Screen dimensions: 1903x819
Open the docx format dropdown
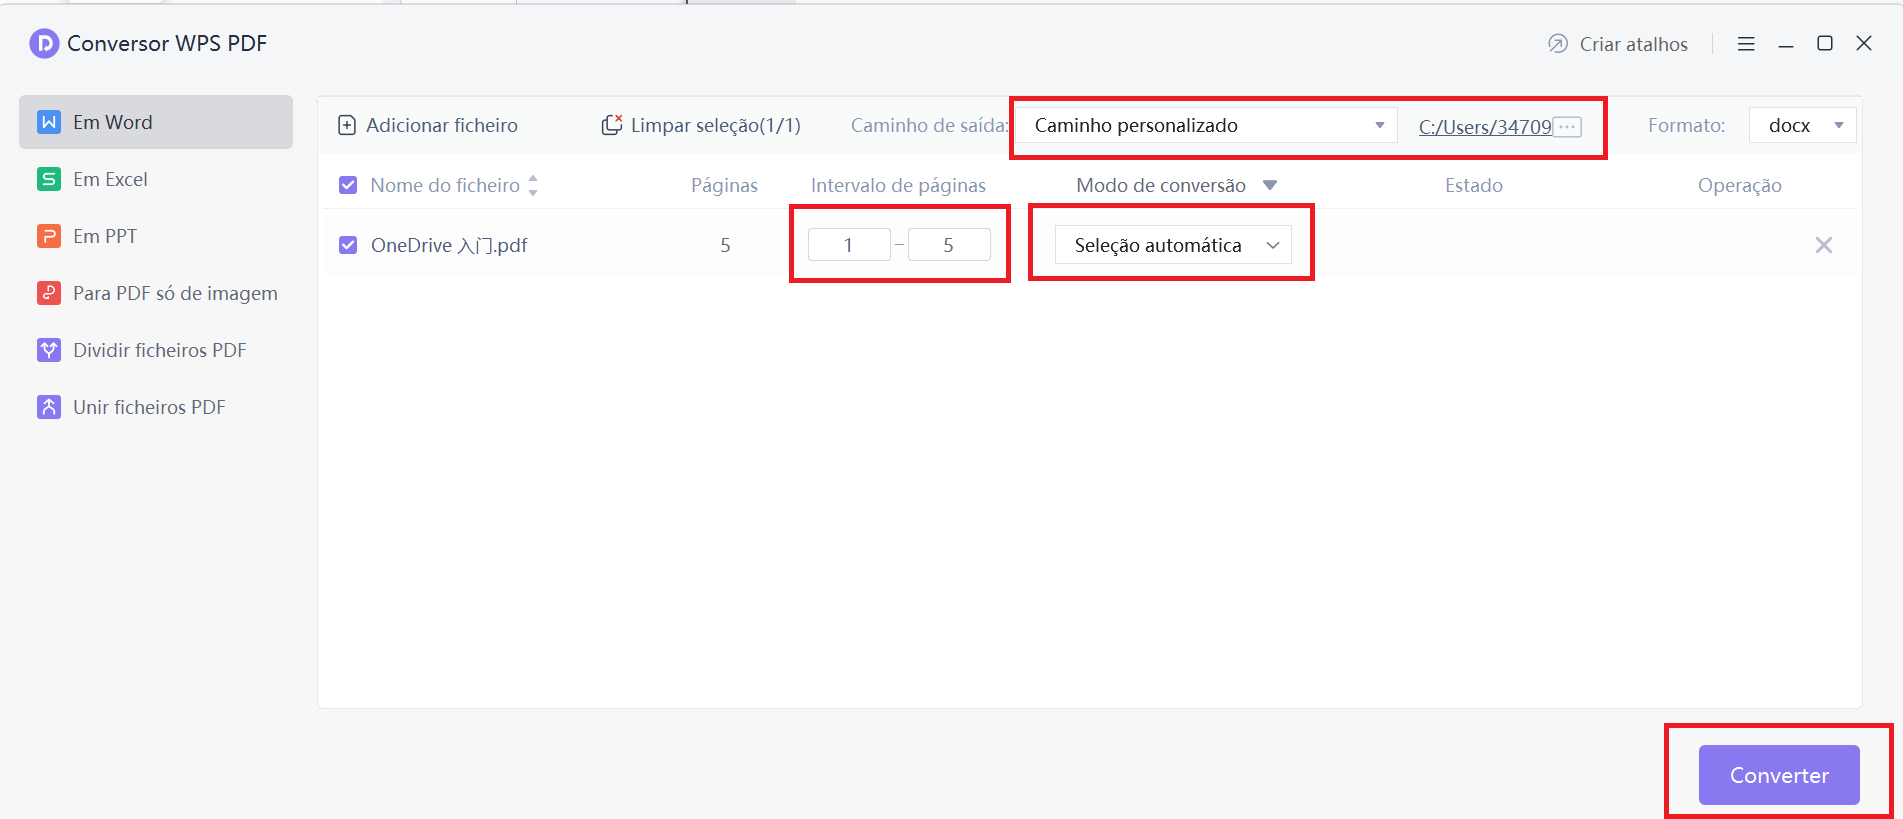point(1803,125)
